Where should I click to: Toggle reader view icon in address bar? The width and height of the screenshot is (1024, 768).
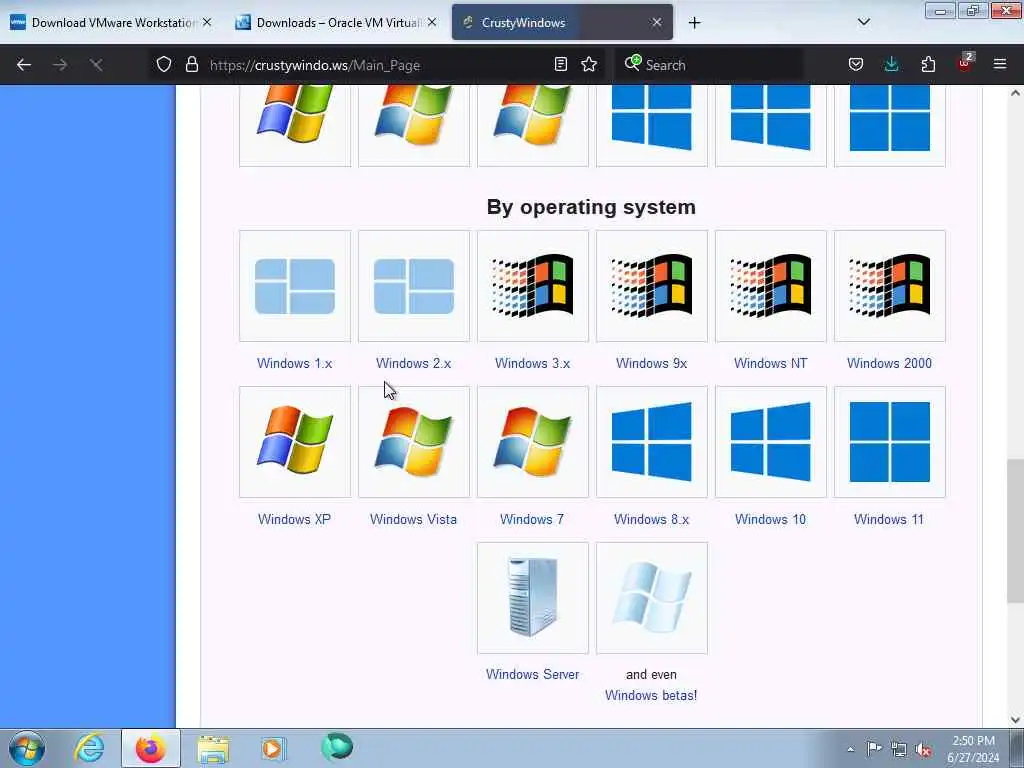(560, 64)
